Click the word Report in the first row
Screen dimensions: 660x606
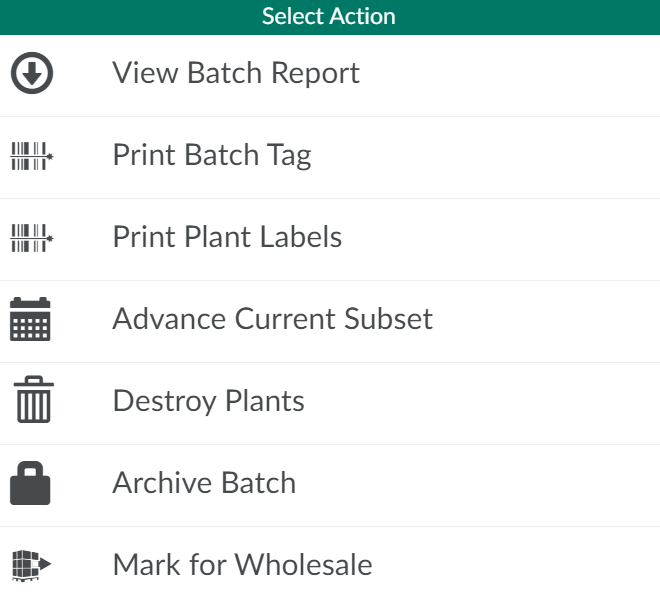click(314, 73)
